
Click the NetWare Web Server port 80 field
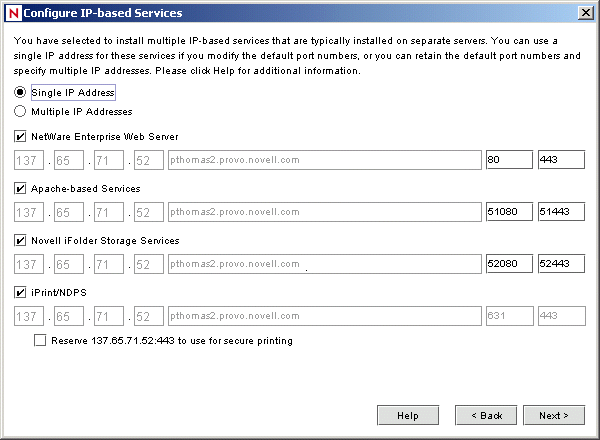tap(508, 160)
